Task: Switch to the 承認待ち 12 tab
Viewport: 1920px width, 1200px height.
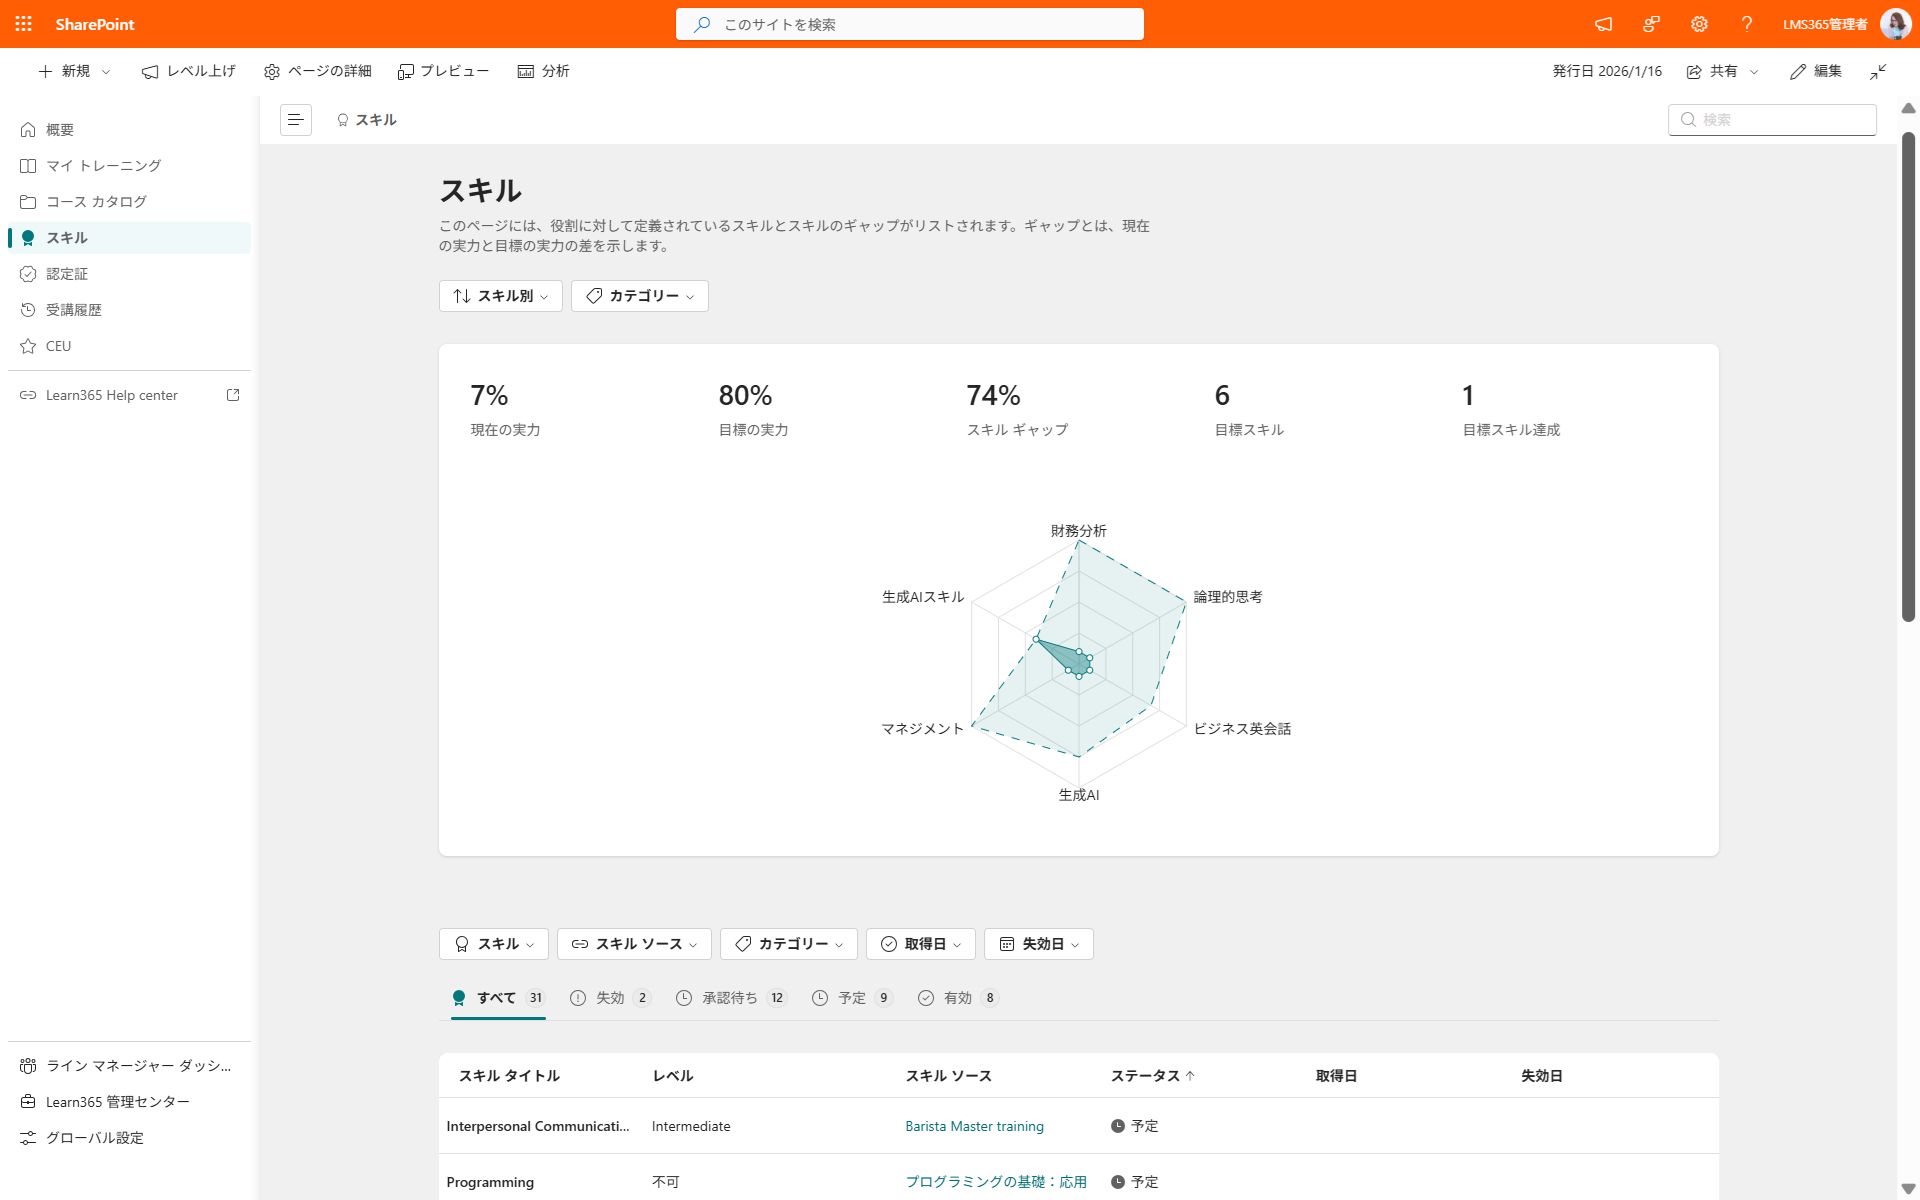Action: pos(732,998)
